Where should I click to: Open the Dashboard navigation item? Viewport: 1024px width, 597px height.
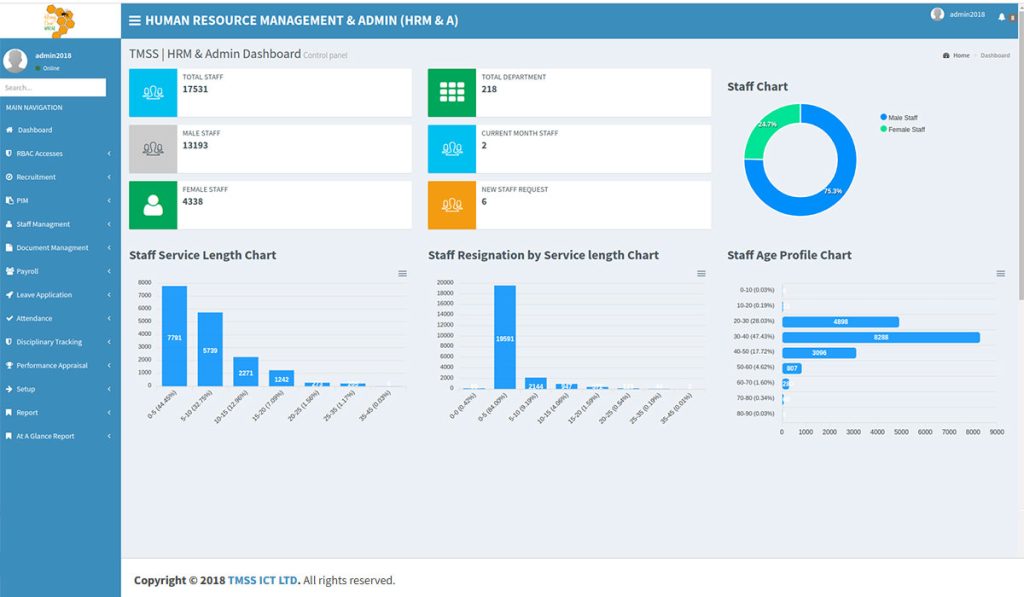point(58,130)
